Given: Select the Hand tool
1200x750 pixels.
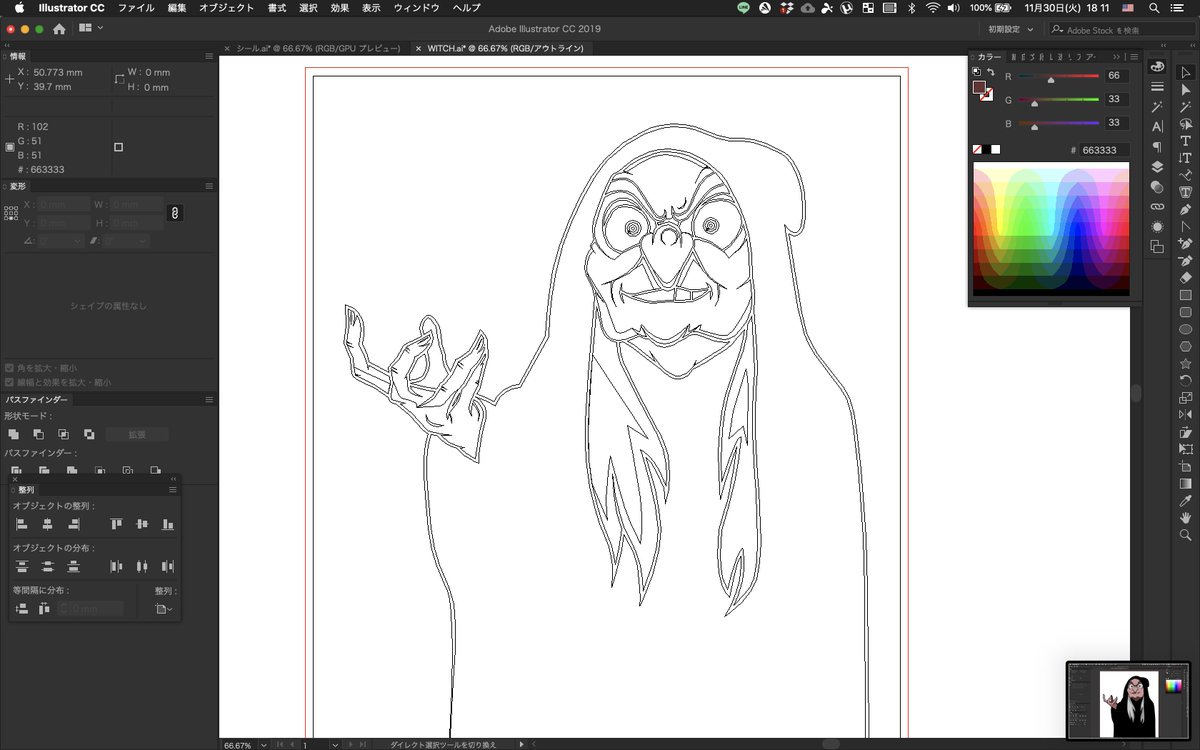Looking at the screenshot, I should pos(1185,517).
